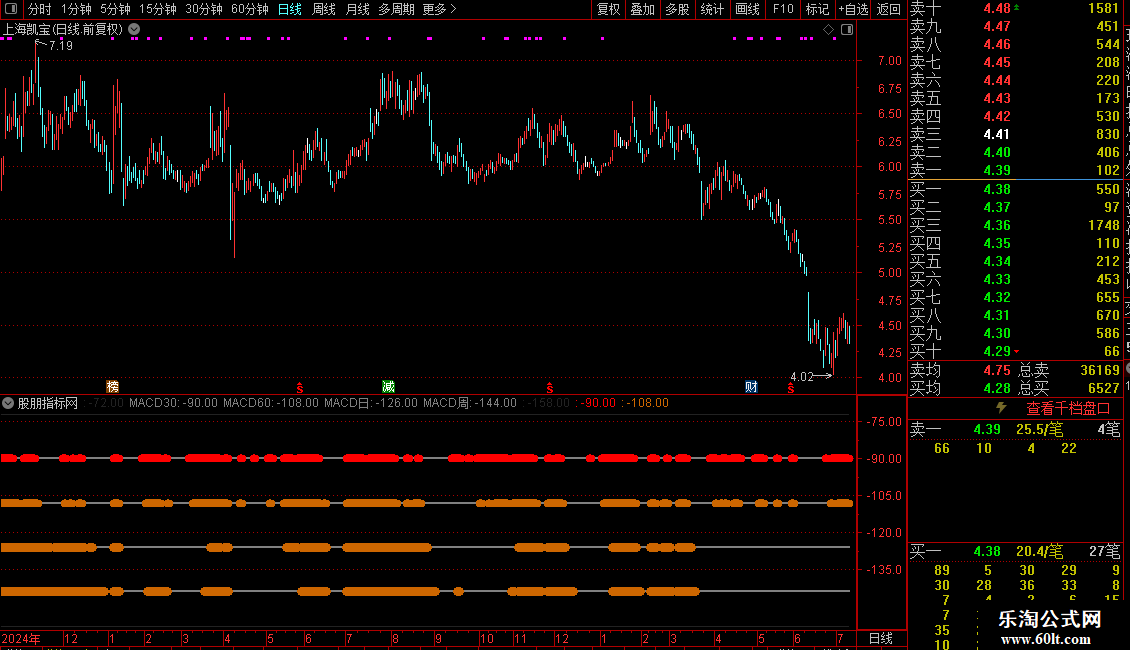Expand the 股朋指标网 indicator dropdown
Image resolution: width=1130 pixels, height=650 pixels.
tap(8, 403)
